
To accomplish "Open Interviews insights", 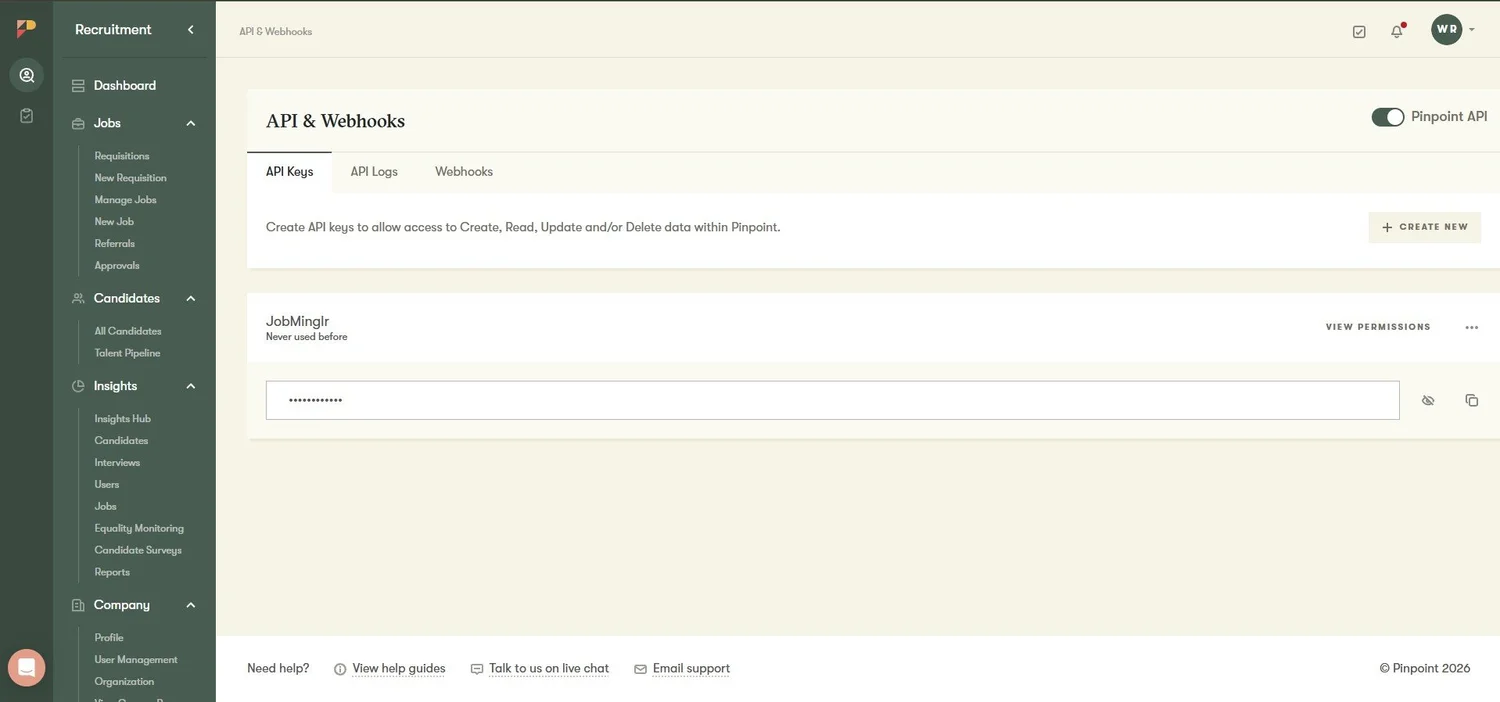I will [117, 463].
